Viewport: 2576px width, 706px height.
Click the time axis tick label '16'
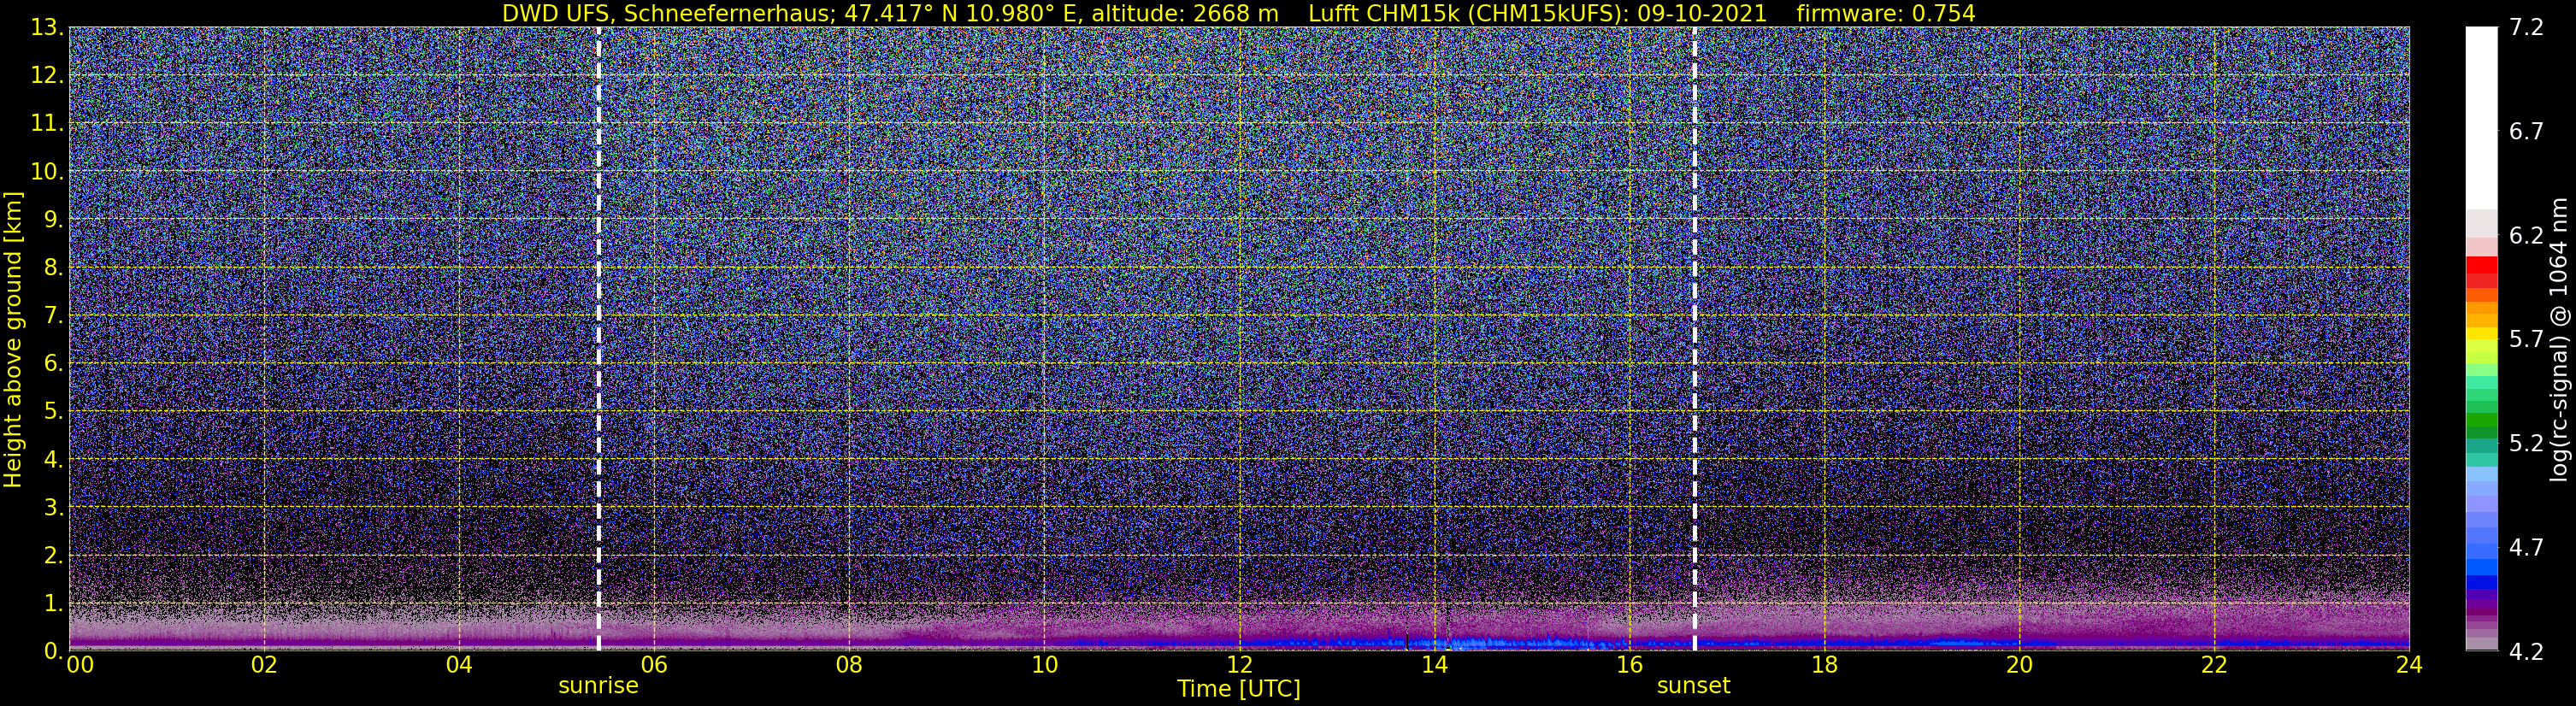[1629, 665]
